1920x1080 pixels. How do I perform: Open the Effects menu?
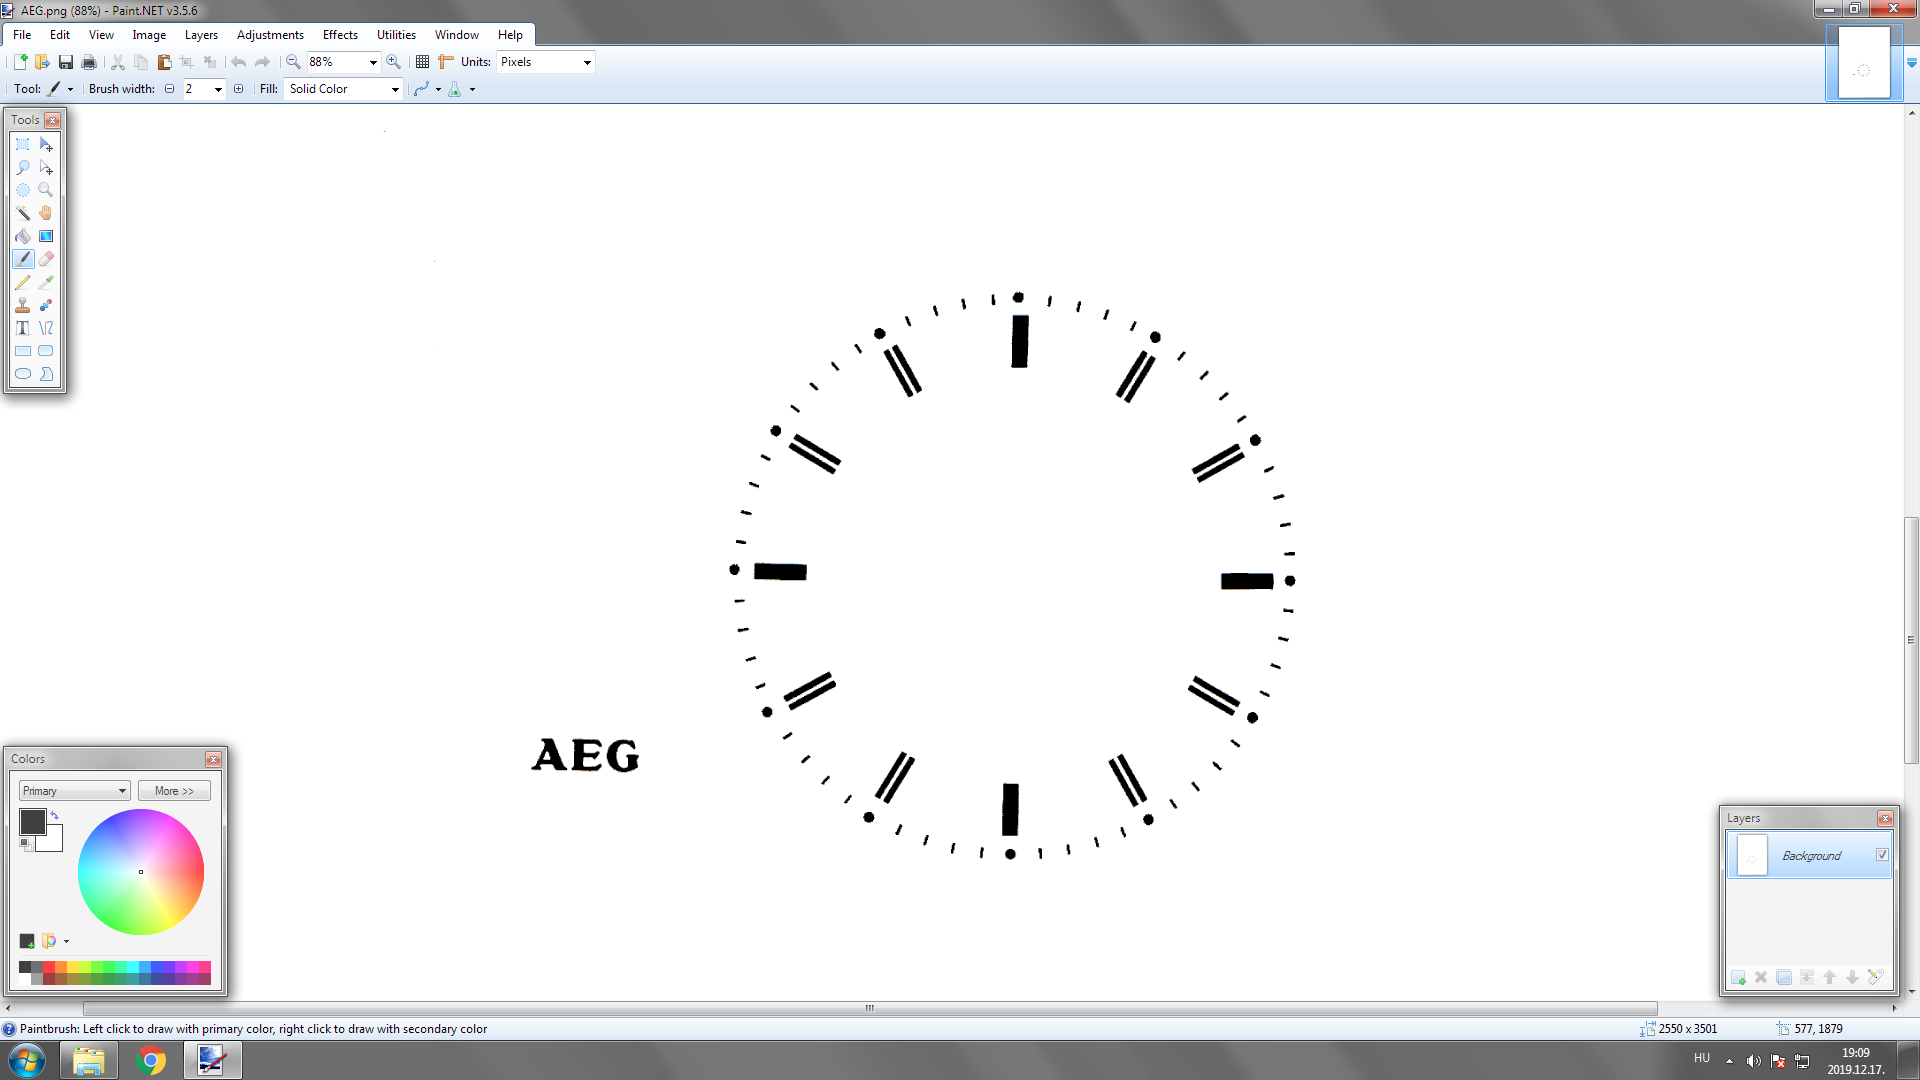[x=340, y=35]
